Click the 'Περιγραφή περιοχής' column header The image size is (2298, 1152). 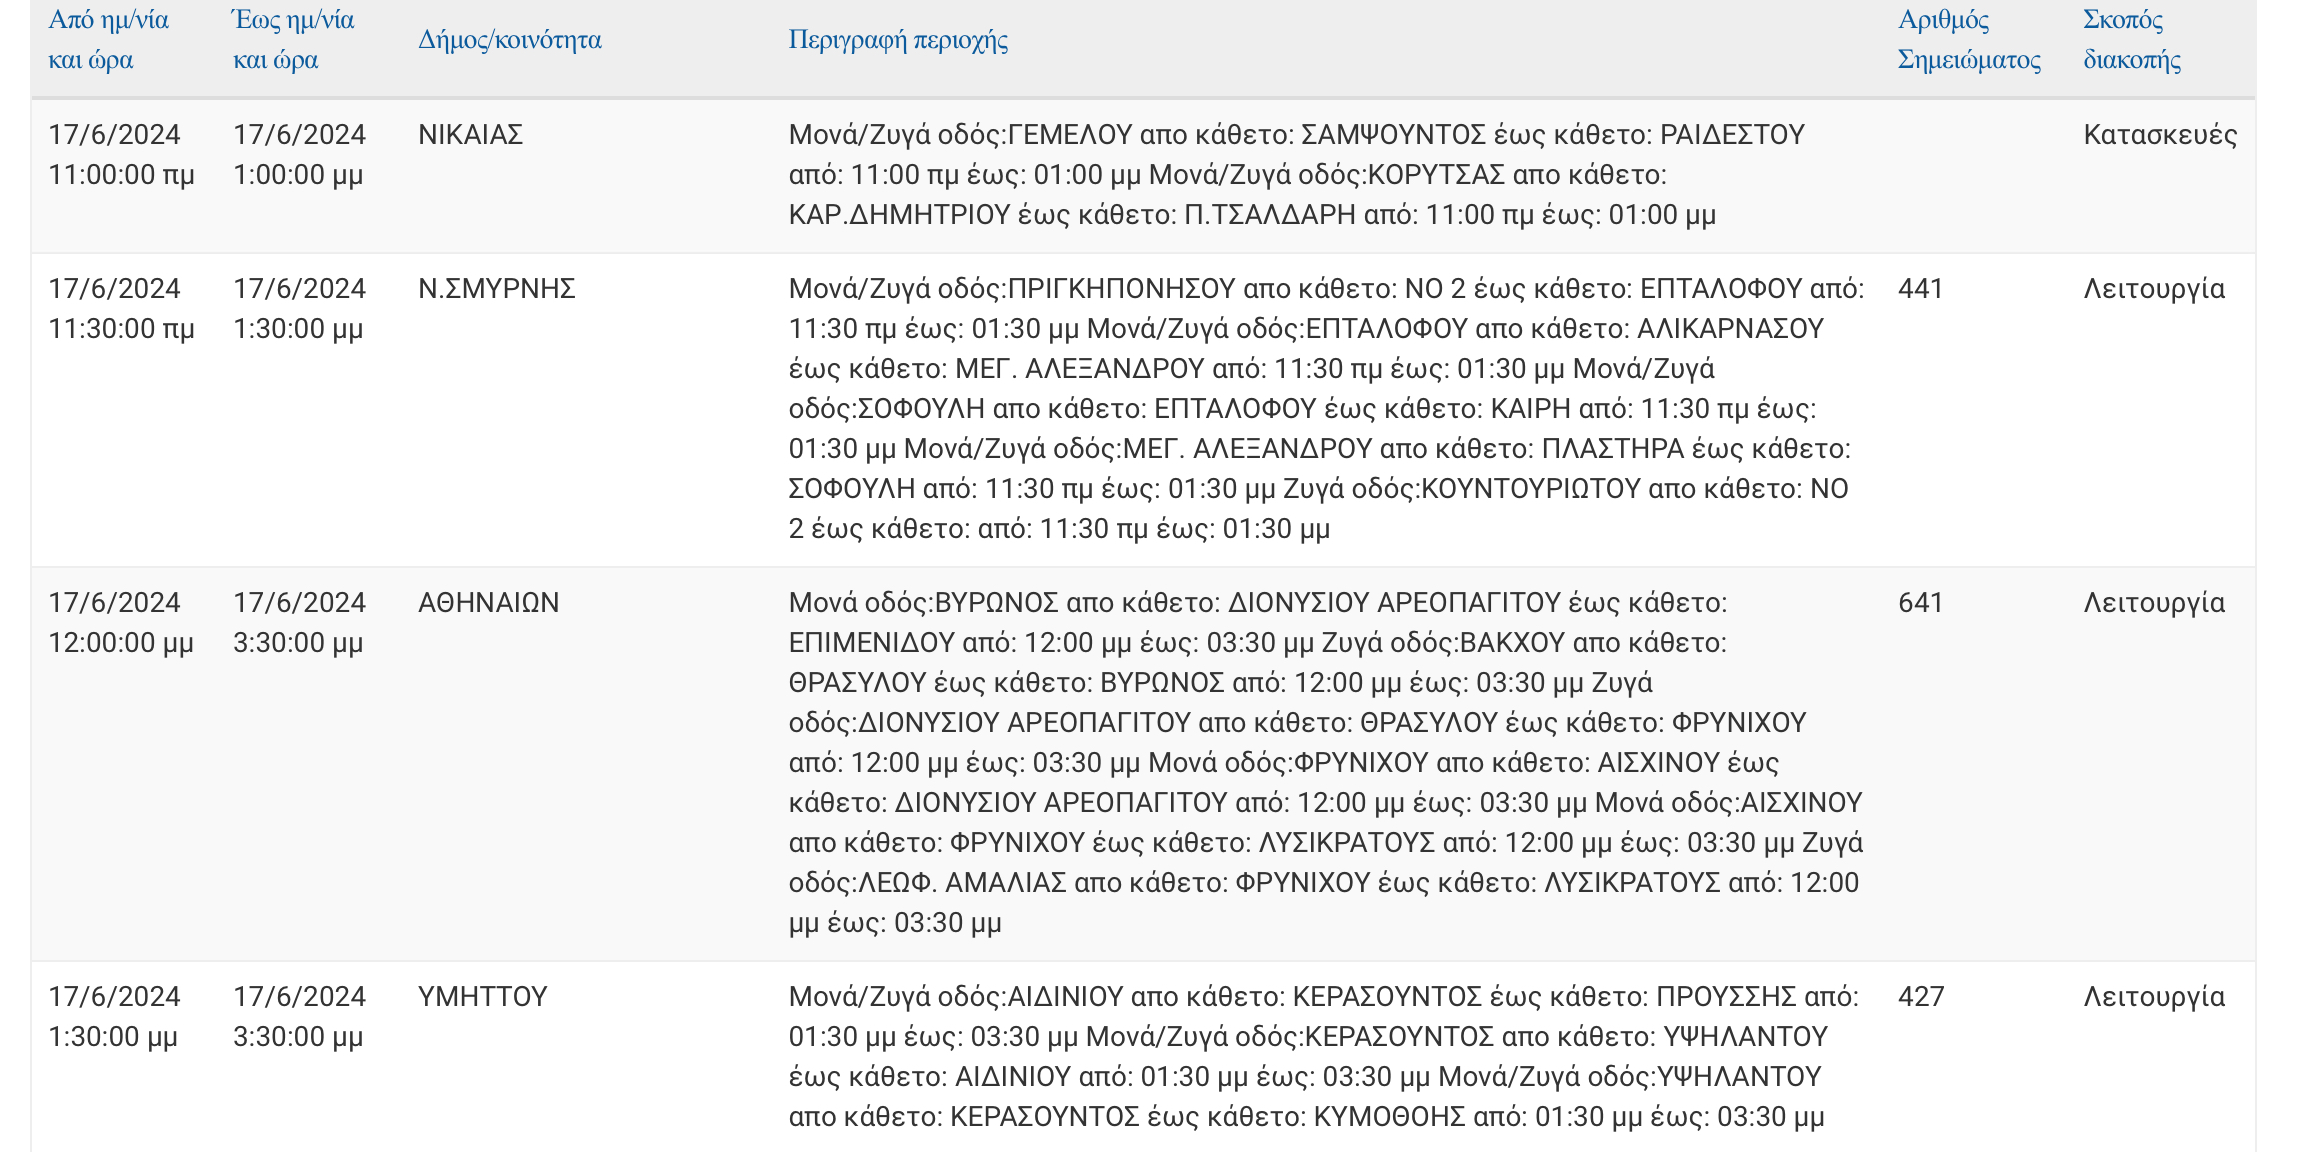pyautogui.click(x=898, y=40)
